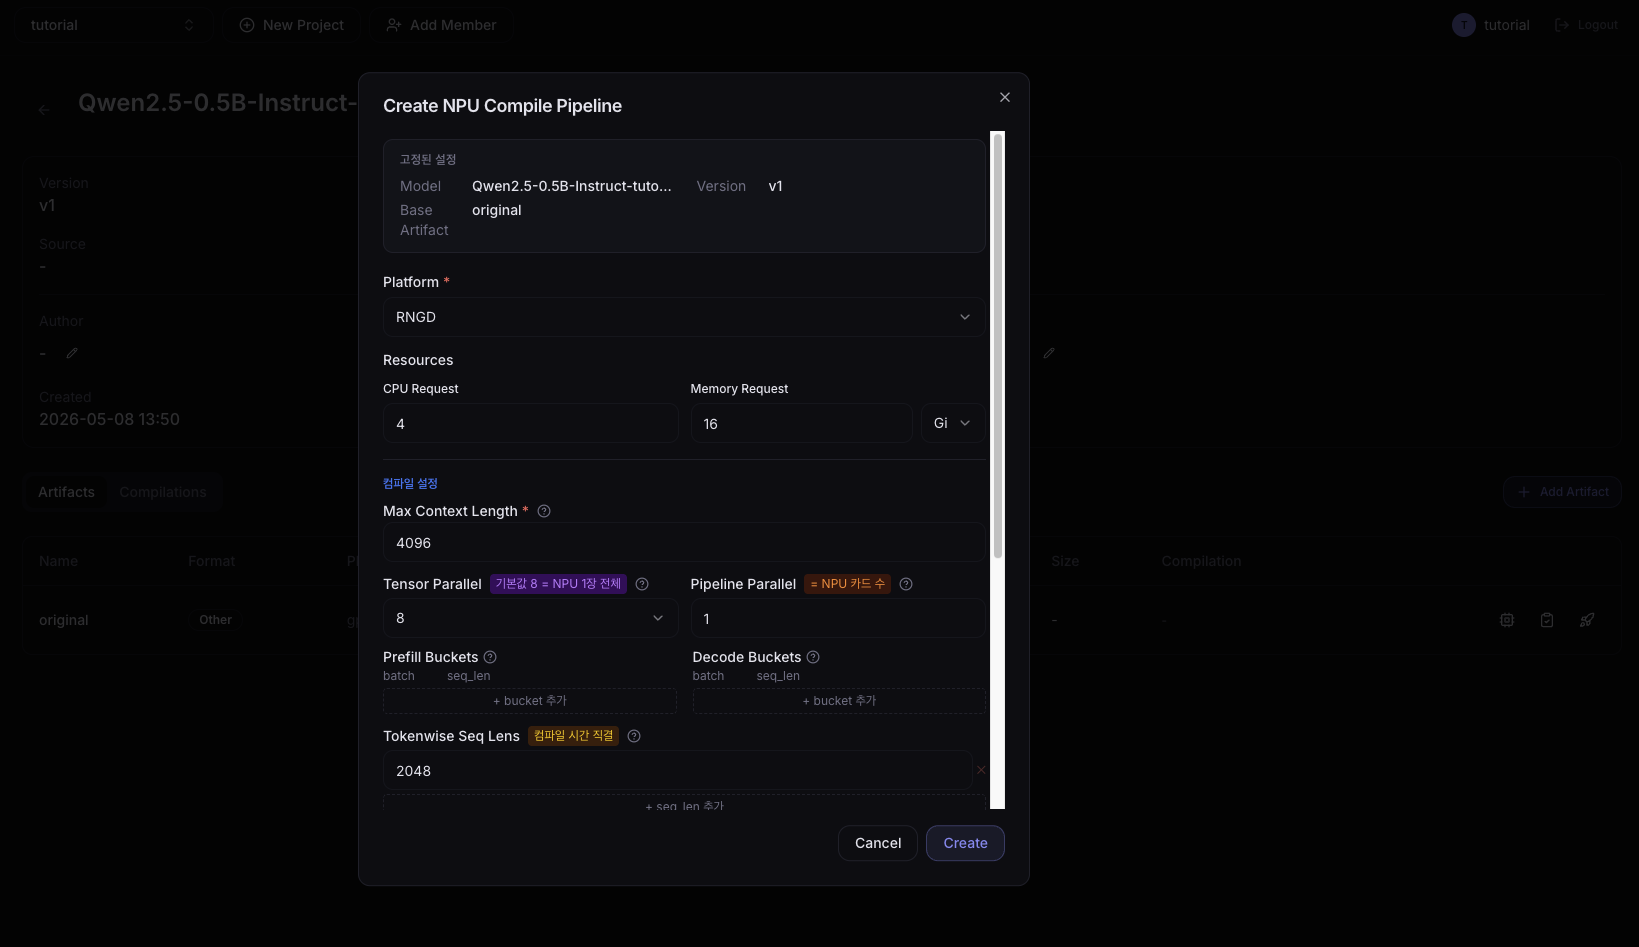Click the clipboard icon in original row

[x=1547, y=620]
